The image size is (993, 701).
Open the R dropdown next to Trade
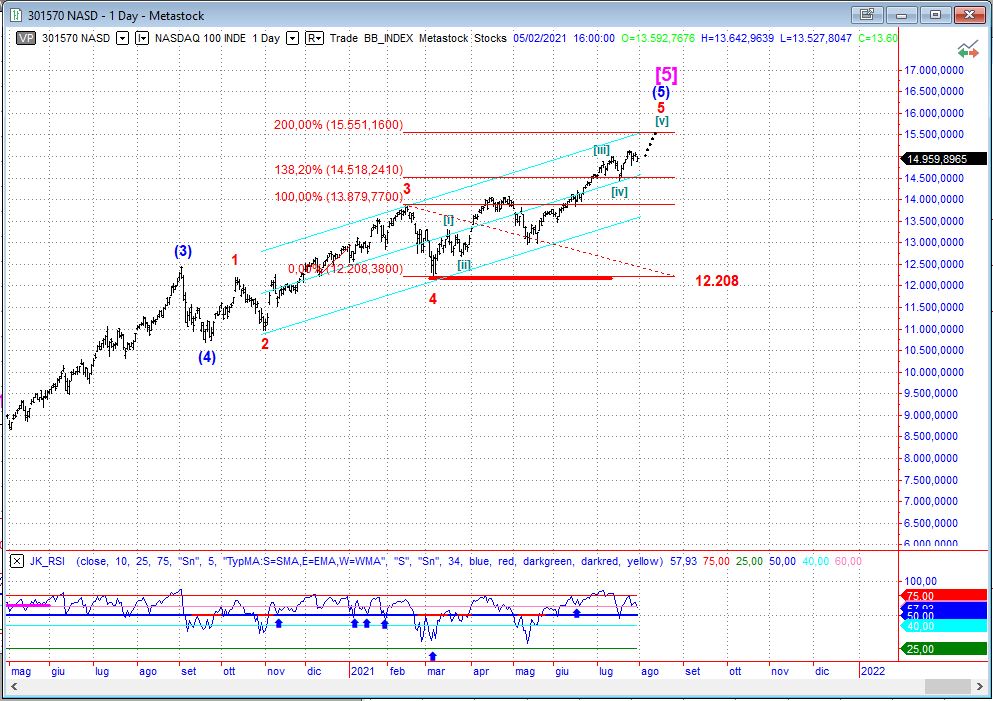pyautogui.click(x=314, y=38)
